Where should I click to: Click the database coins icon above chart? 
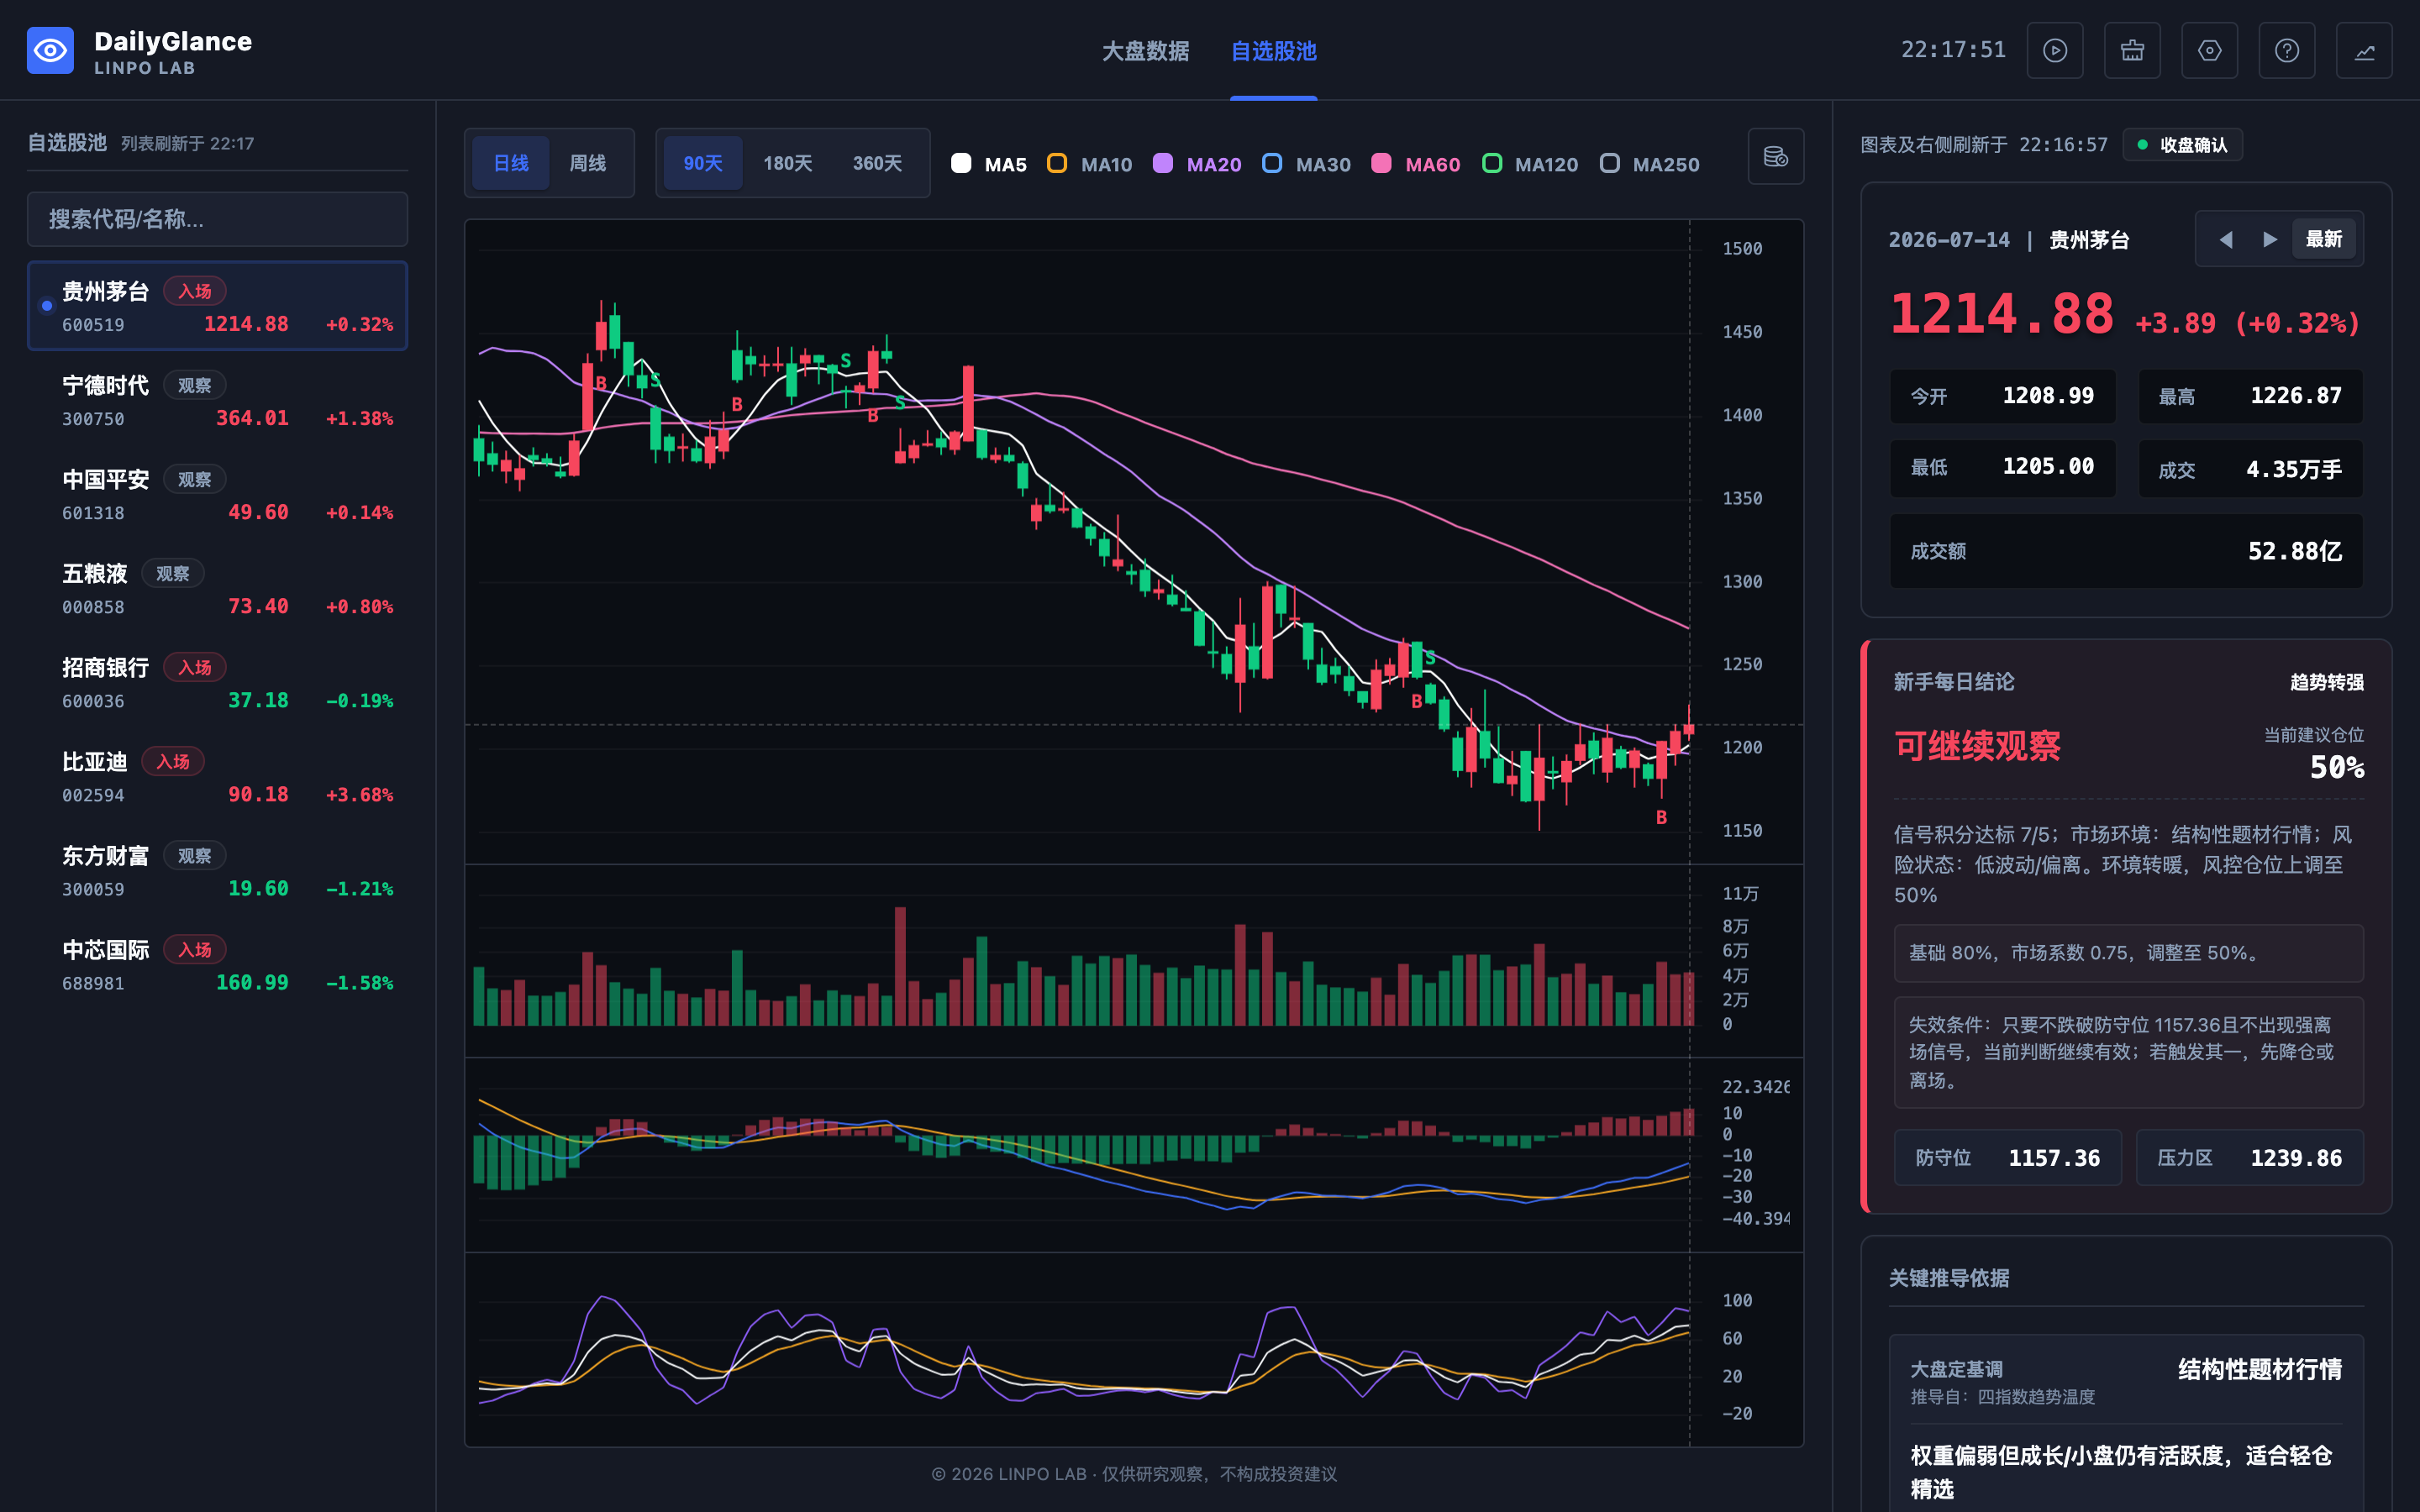point(1776,157)
